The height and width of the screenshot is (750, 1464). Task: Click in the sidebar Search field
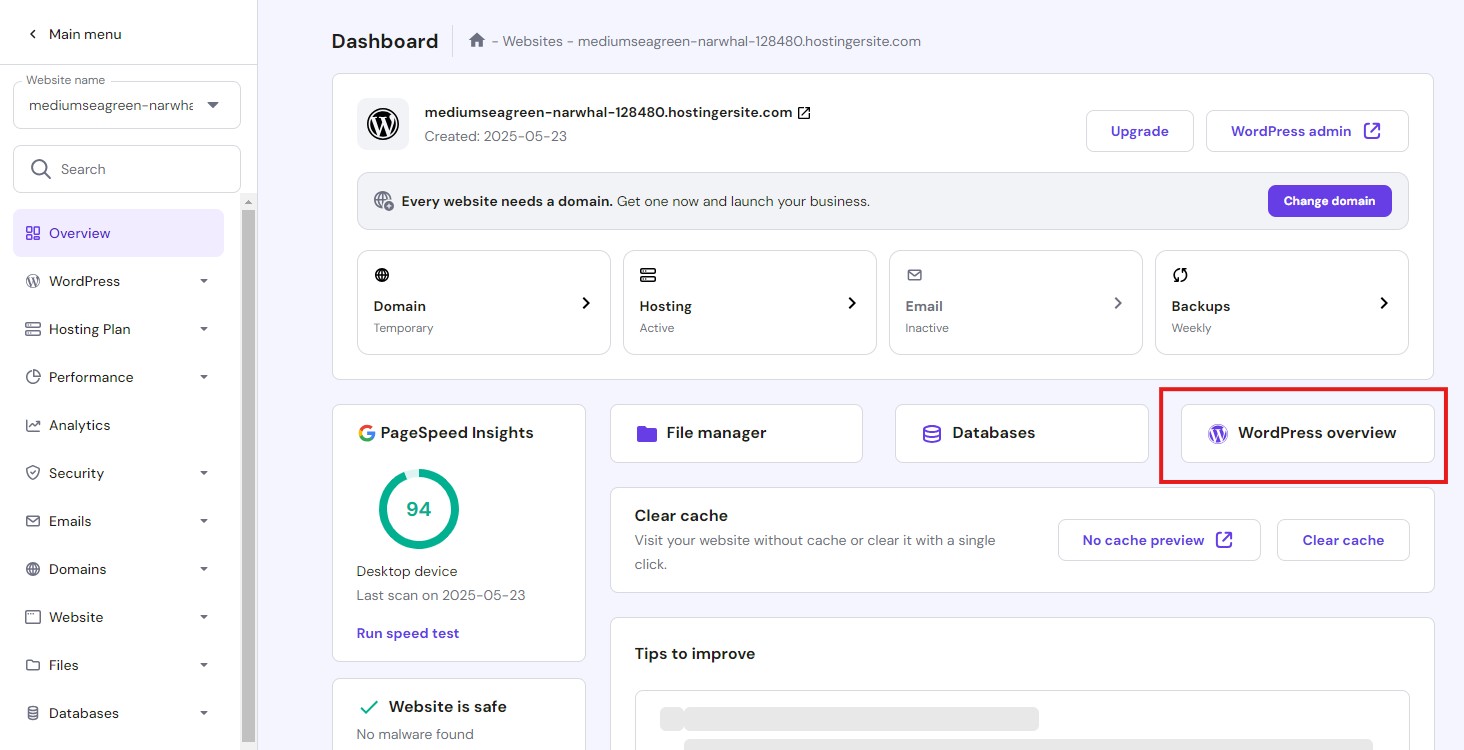point(127,169)
